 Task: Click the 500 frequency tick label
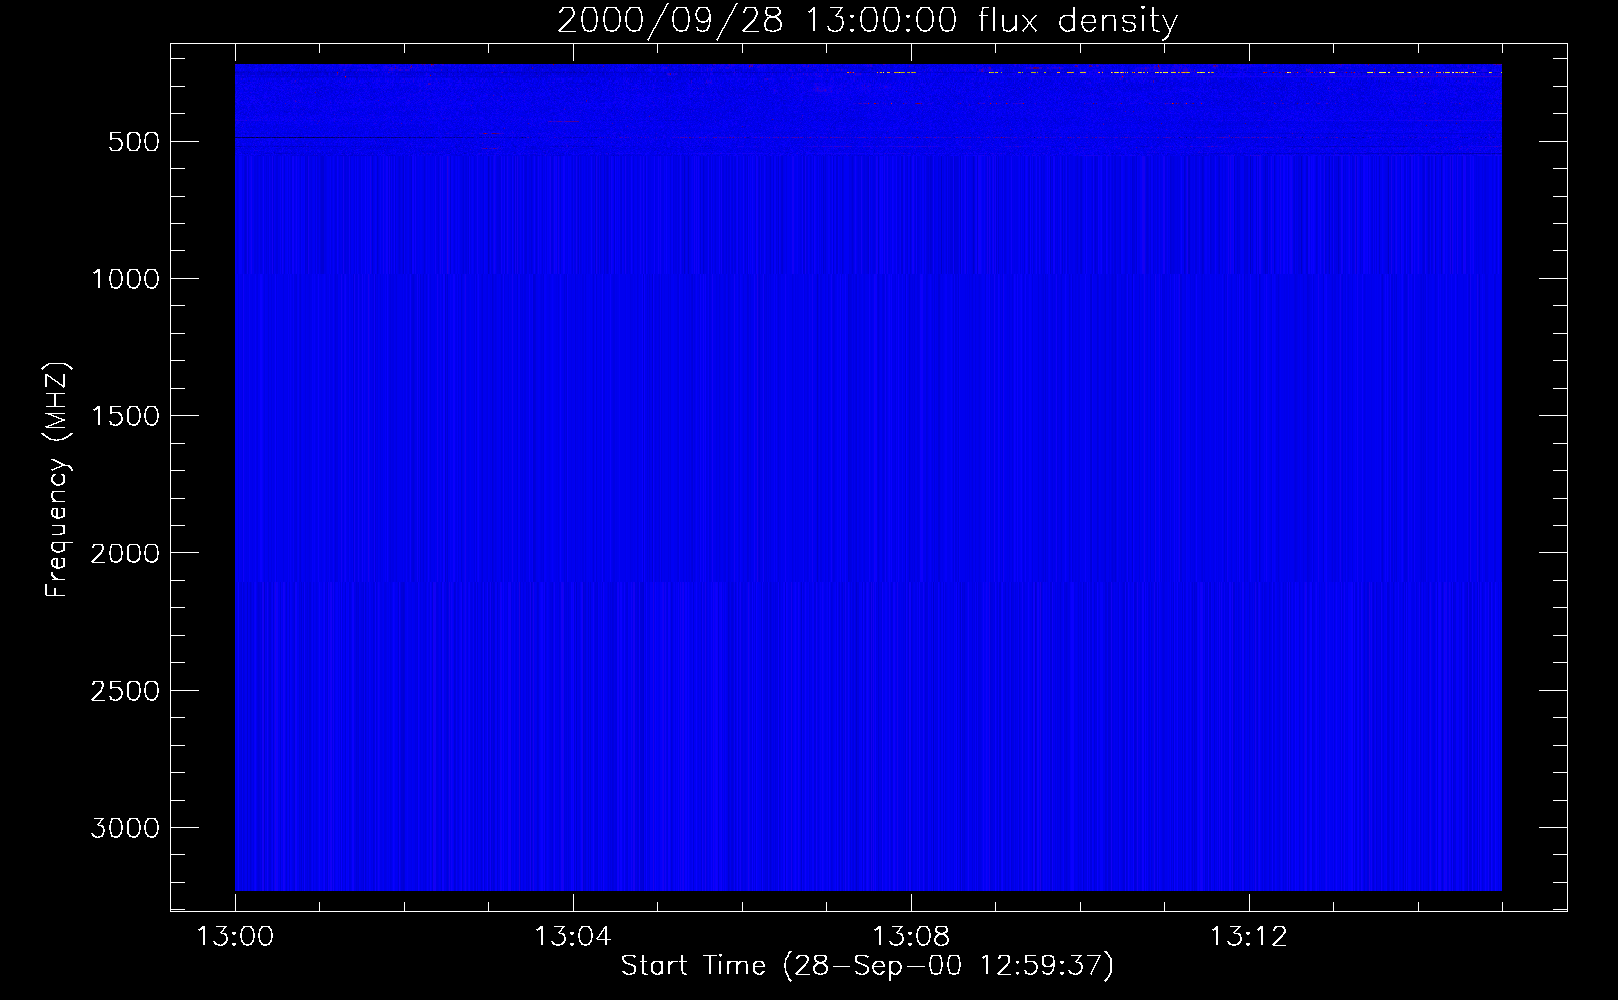pos(134,142)
